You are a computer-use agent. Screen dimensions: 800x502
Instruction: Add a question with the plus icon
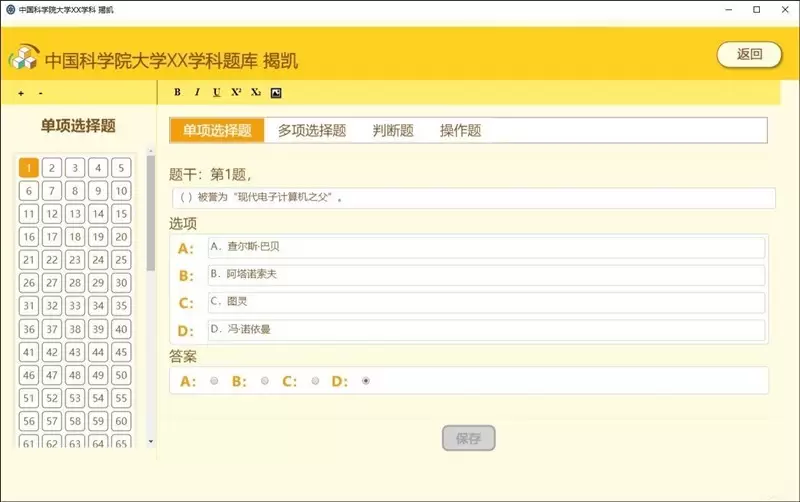point(21,93)
